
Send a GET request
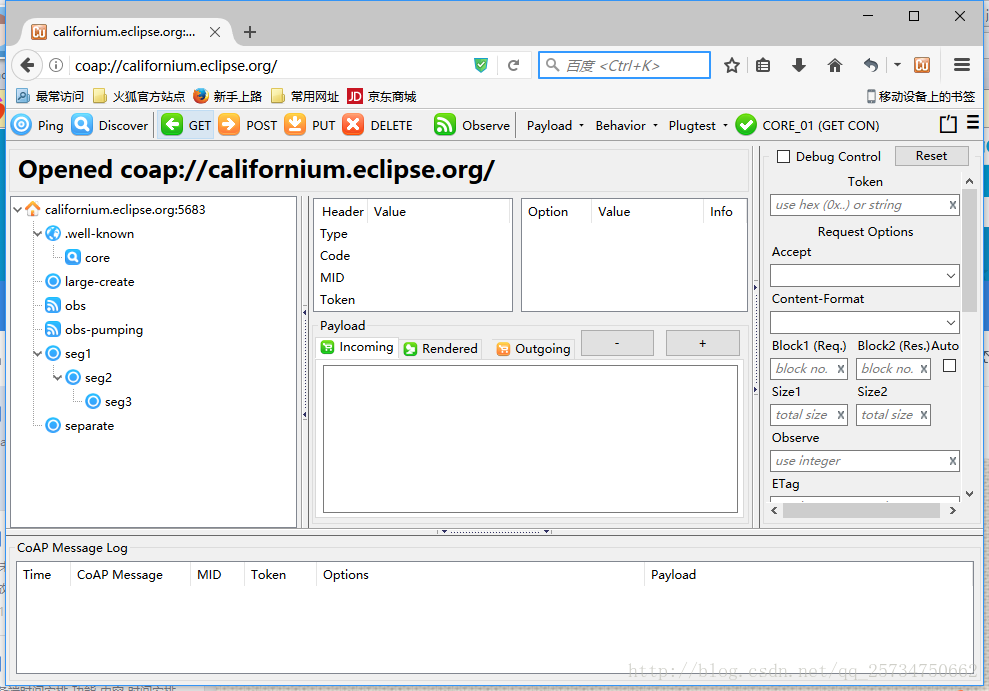coord(186,125)
